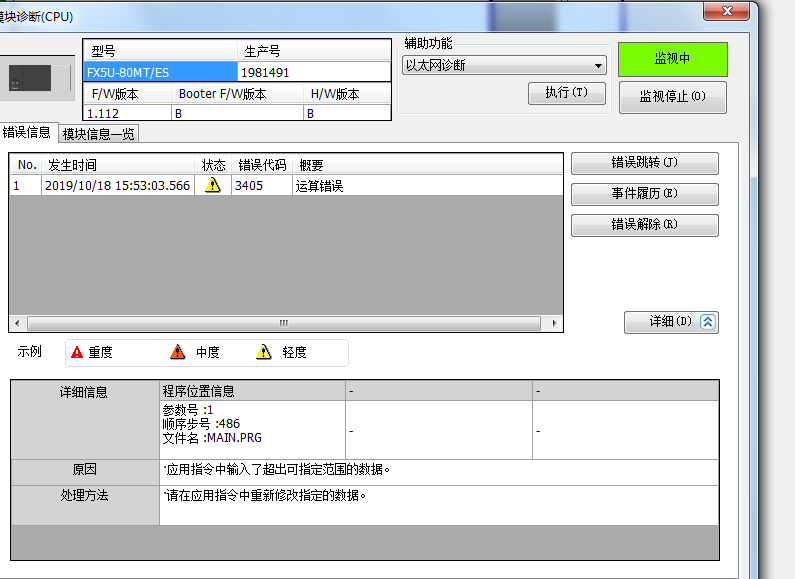795x579 pixels.
Task: Click the yellow warning icon in error row
Action: tap(212, 186)
